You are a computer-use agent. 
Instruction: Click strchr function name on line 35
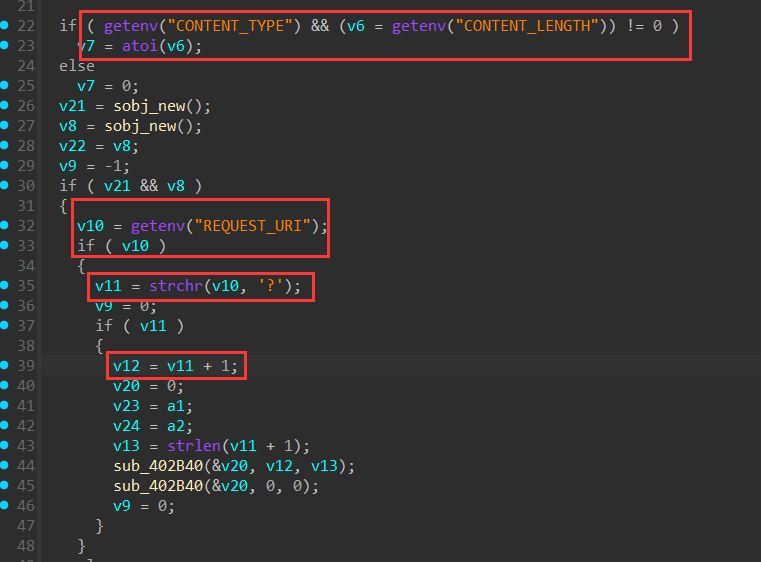[176, 286]
